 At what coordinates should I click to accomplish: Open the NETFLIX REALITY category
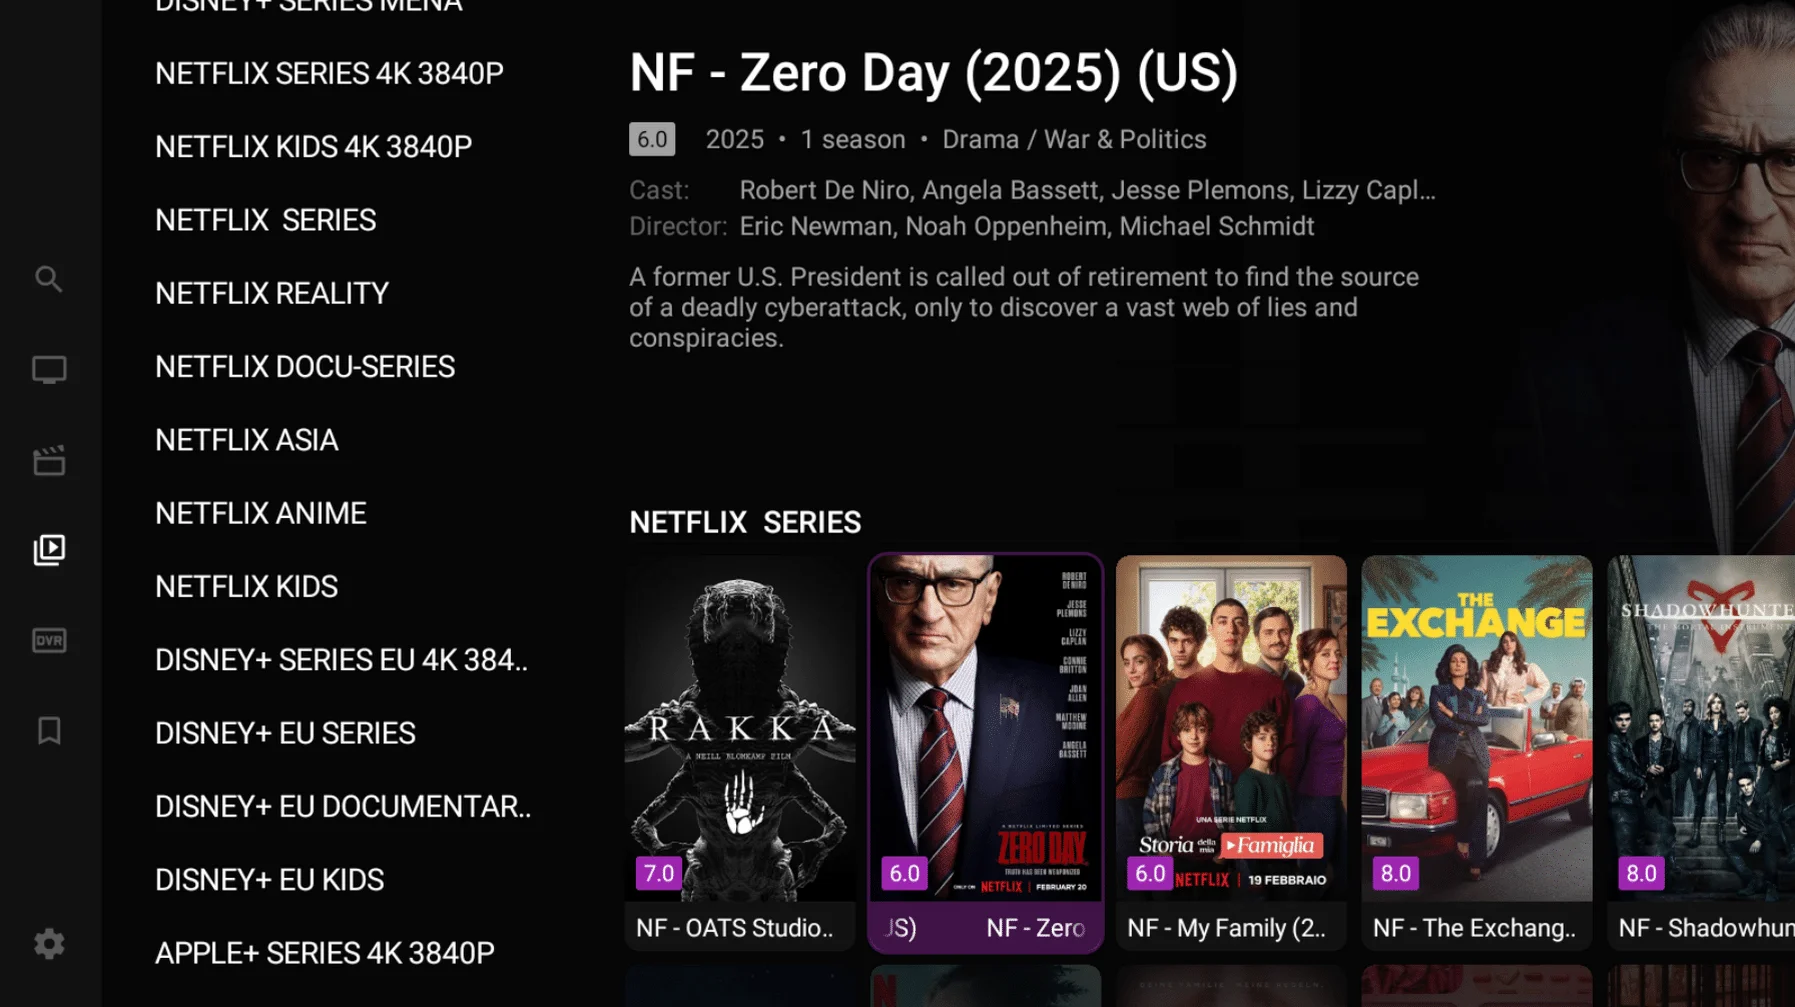pyautogui.click(x=271, y=294)
